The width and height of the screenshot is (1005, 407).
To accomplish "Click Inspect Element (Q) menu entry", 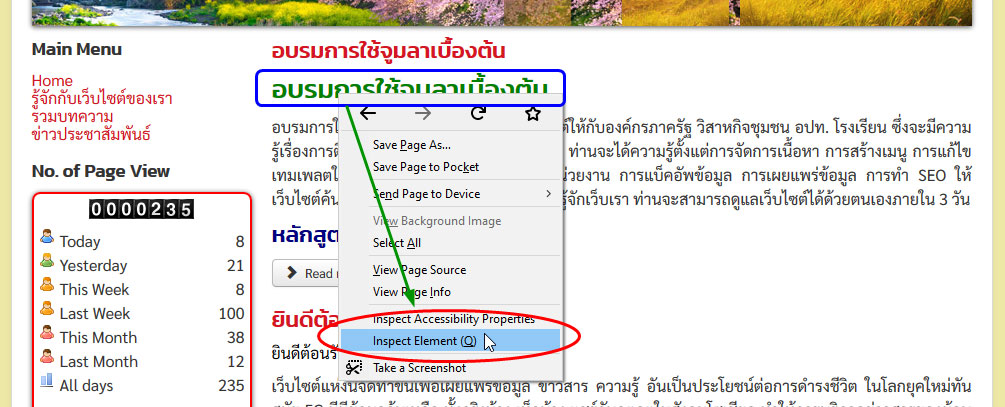I will (x=425, y=341).
